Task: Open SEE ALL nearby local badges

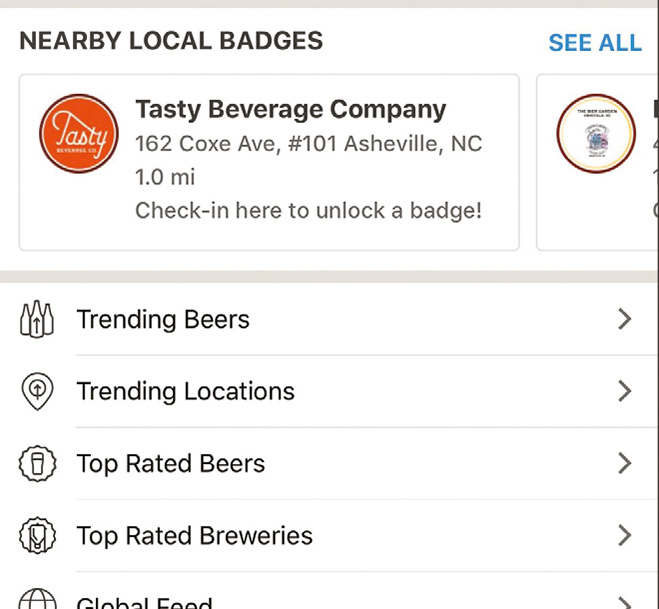Action: (x=595, y=43)
